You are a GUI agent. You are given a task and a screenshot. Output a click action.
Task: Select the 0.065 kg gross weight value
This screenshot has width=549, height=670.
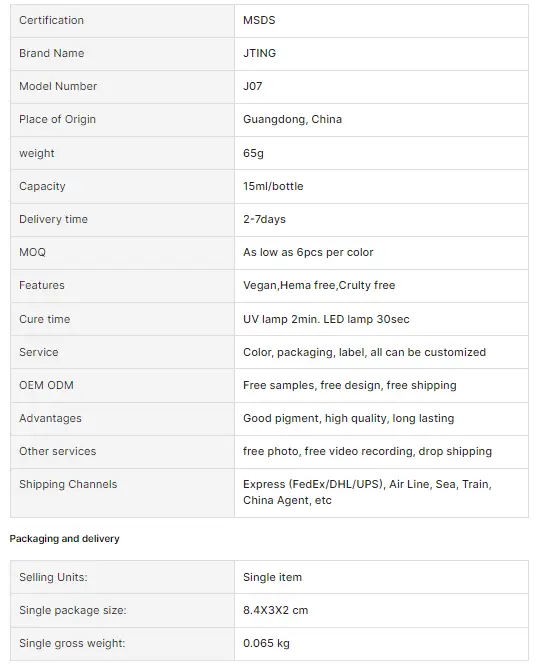point(266,644)
